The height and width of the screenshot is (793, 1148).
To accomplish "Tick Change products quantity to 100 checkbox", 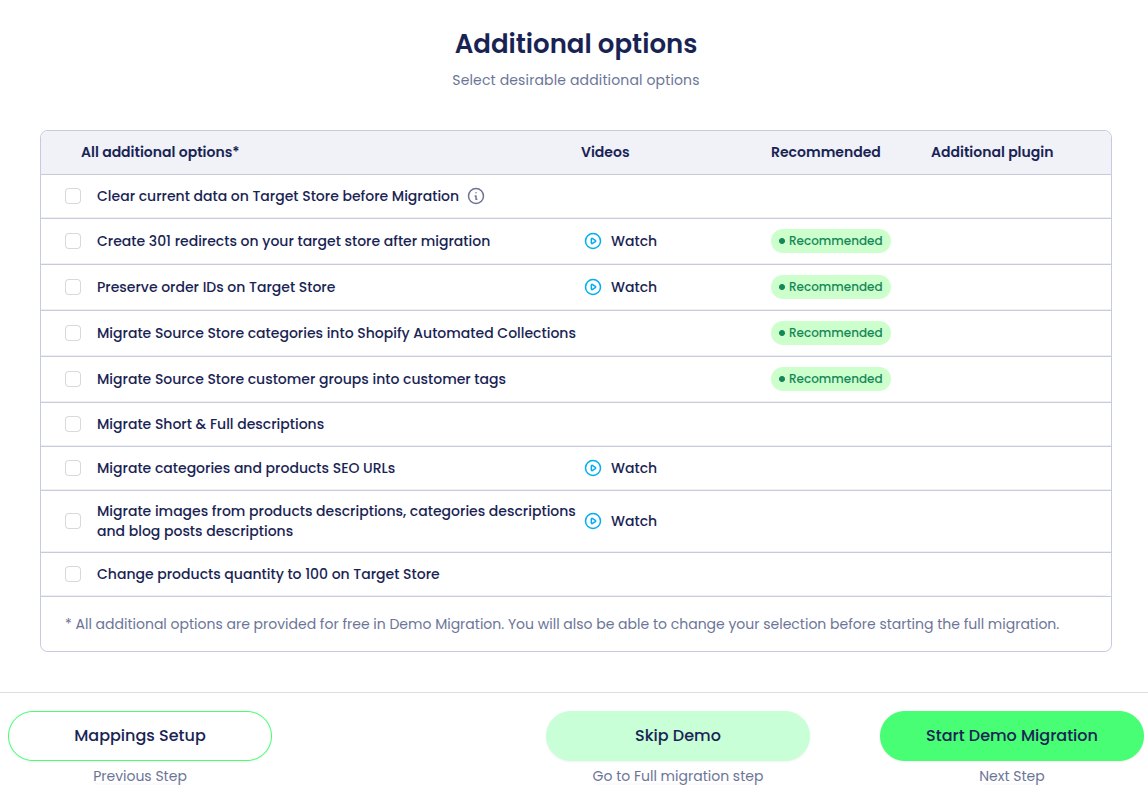I will pos(73,574).
